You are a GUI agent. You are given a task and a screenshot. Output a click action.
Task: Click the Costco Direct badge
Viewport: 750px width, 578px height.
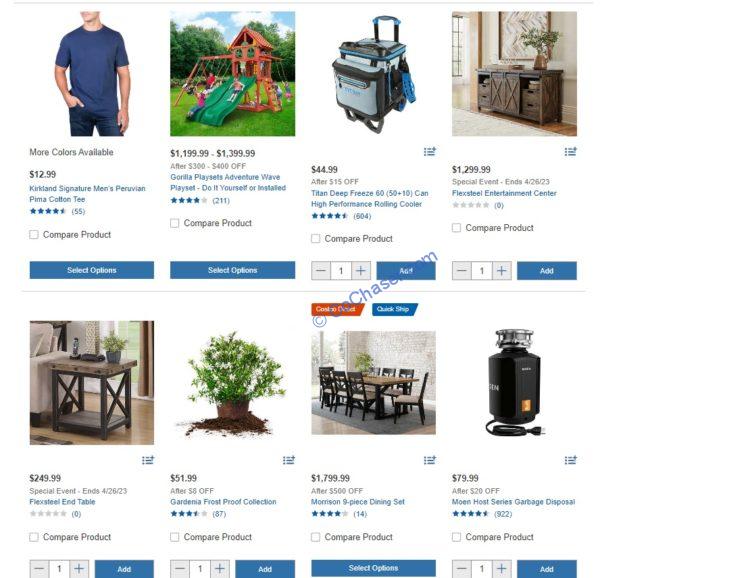click(337, 309)
